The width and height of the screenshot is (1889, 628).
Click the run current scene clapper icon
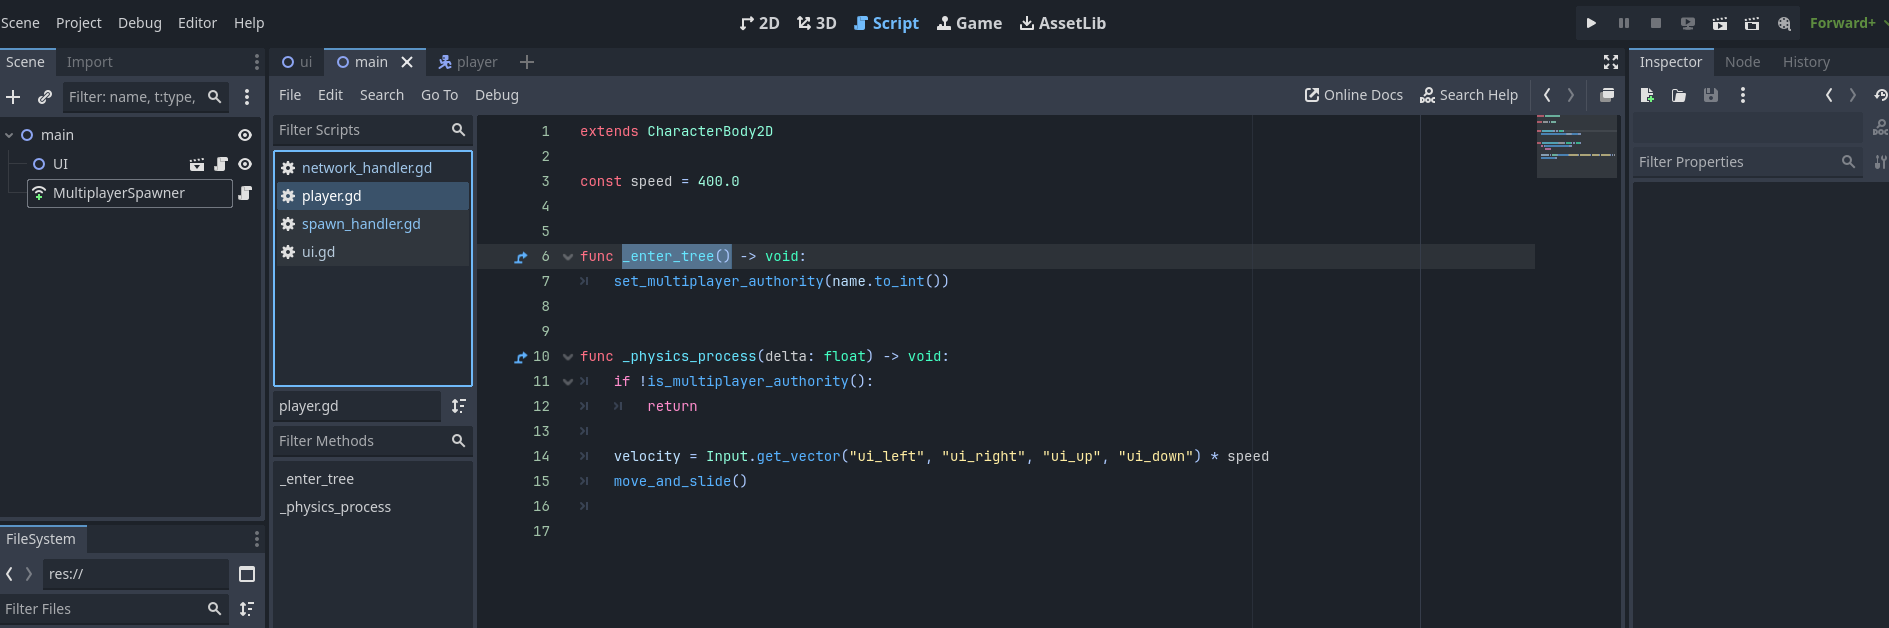coord(1719,23)
